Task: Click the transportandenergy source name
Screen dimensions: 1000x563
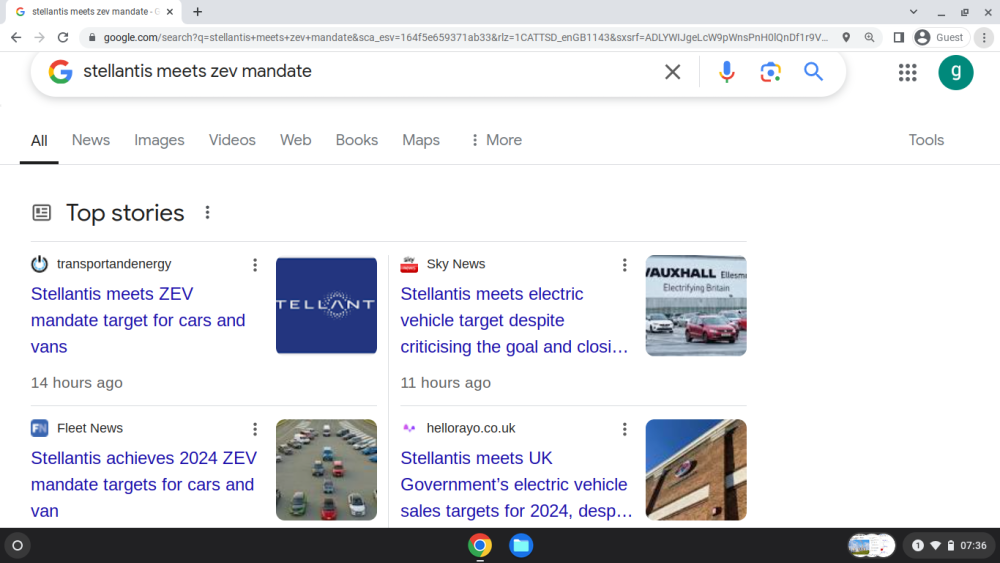Action: (114, 264)
